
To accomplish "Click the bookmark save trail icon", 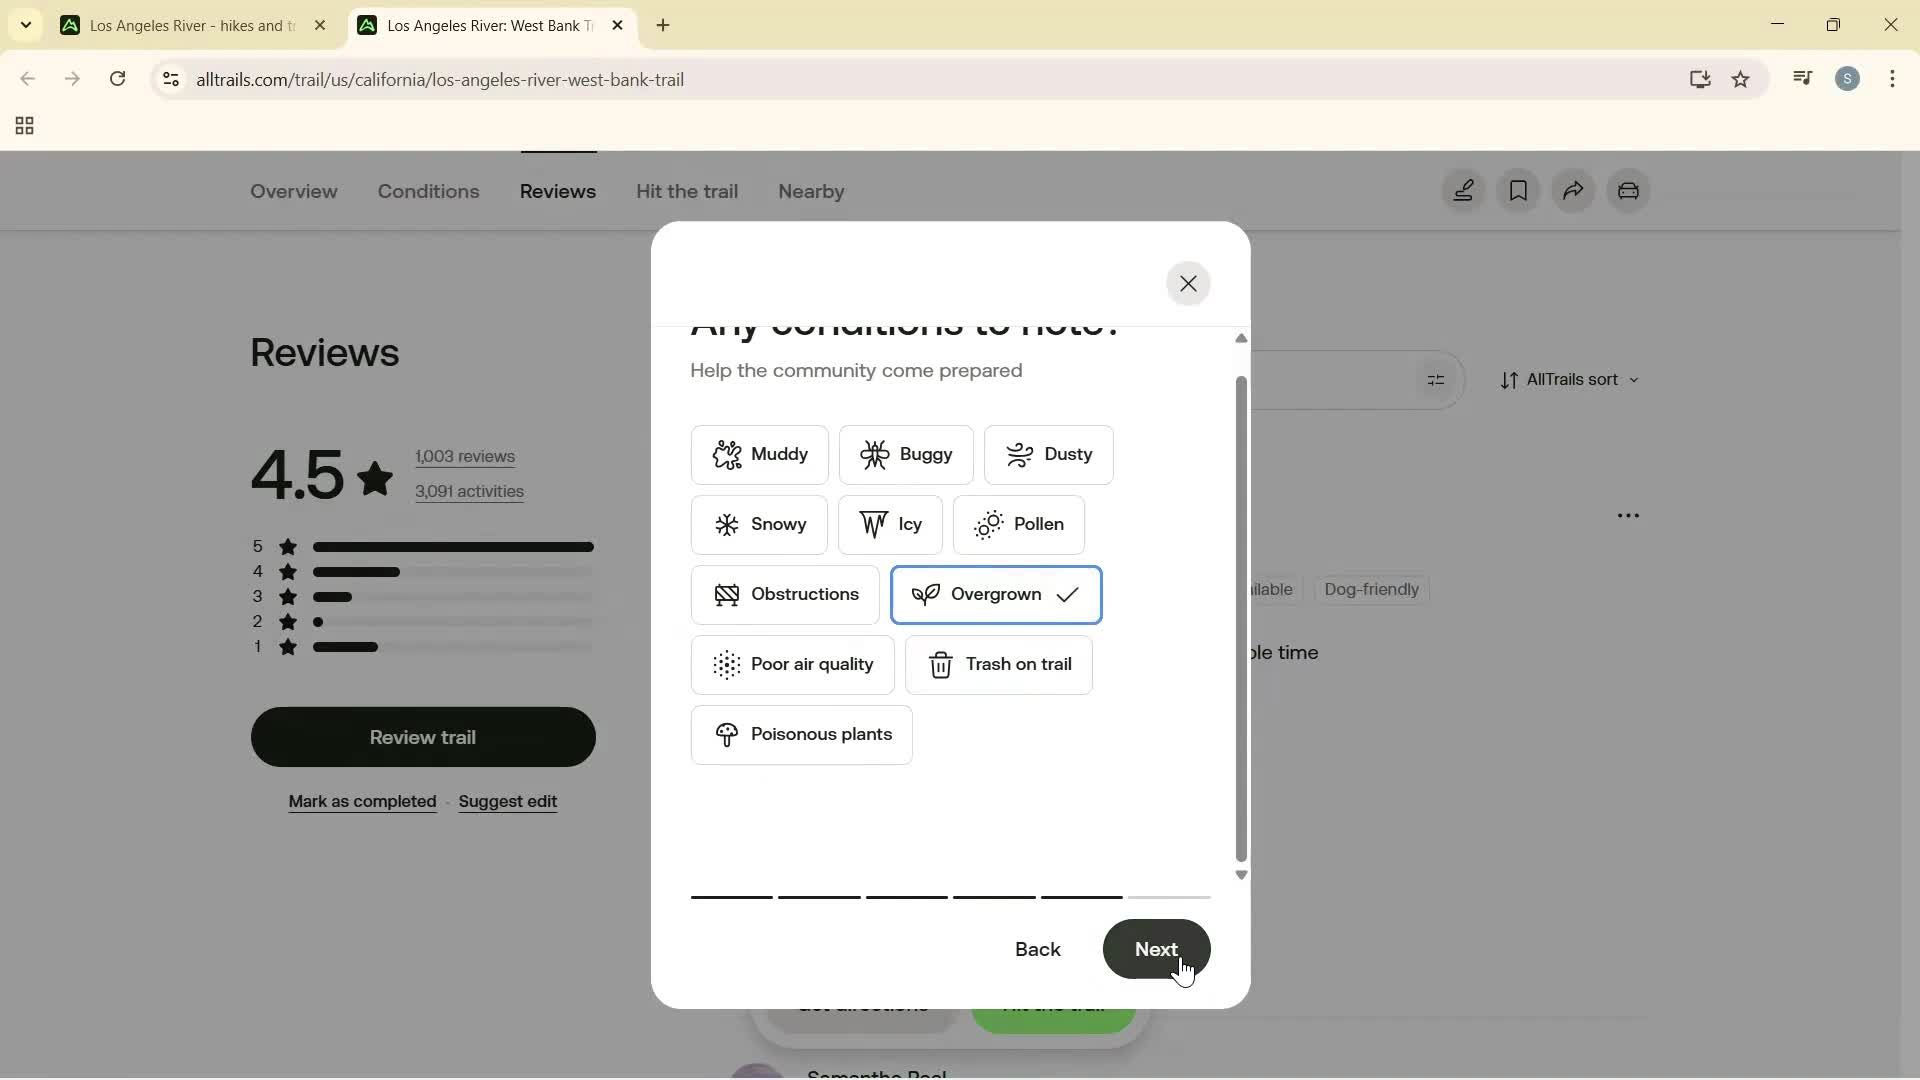I will click(x=1518, y=191).
